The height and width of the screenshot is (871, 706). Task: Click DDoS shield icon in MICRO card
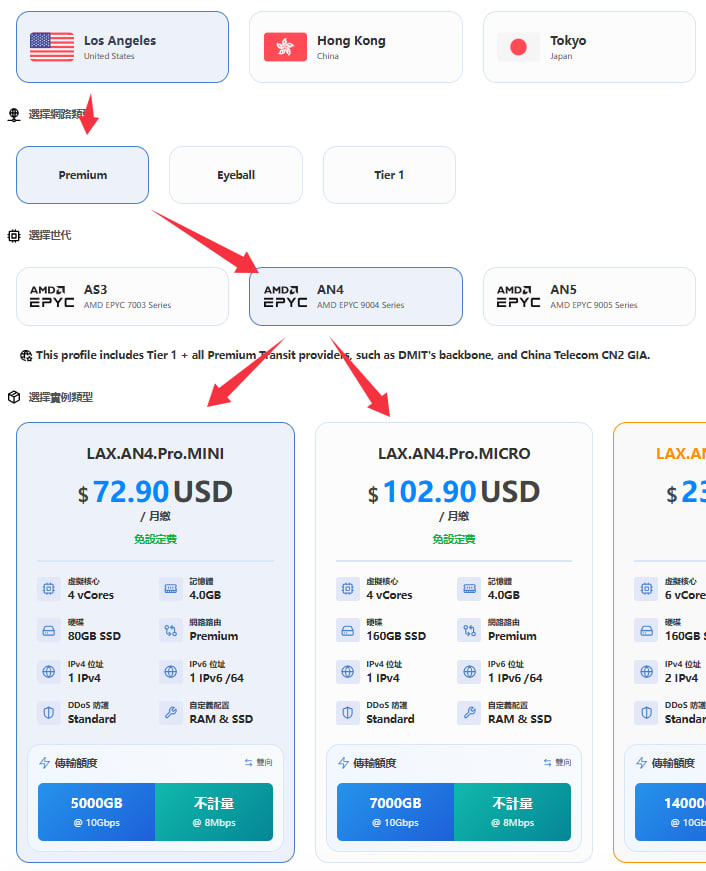pos(348,713)
